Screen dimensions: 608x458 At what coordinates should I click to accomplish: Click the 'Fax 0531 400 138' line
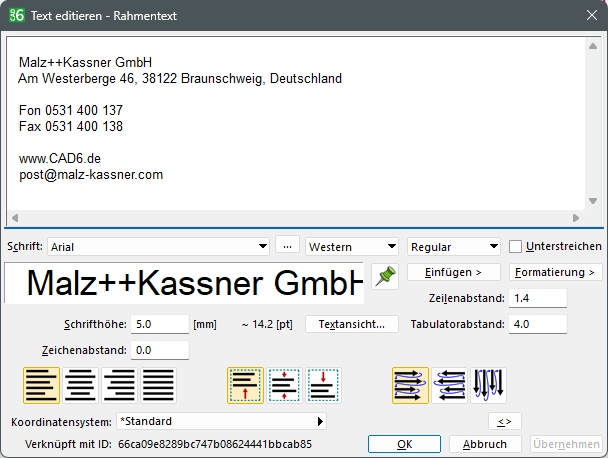(x=71, y=126)
